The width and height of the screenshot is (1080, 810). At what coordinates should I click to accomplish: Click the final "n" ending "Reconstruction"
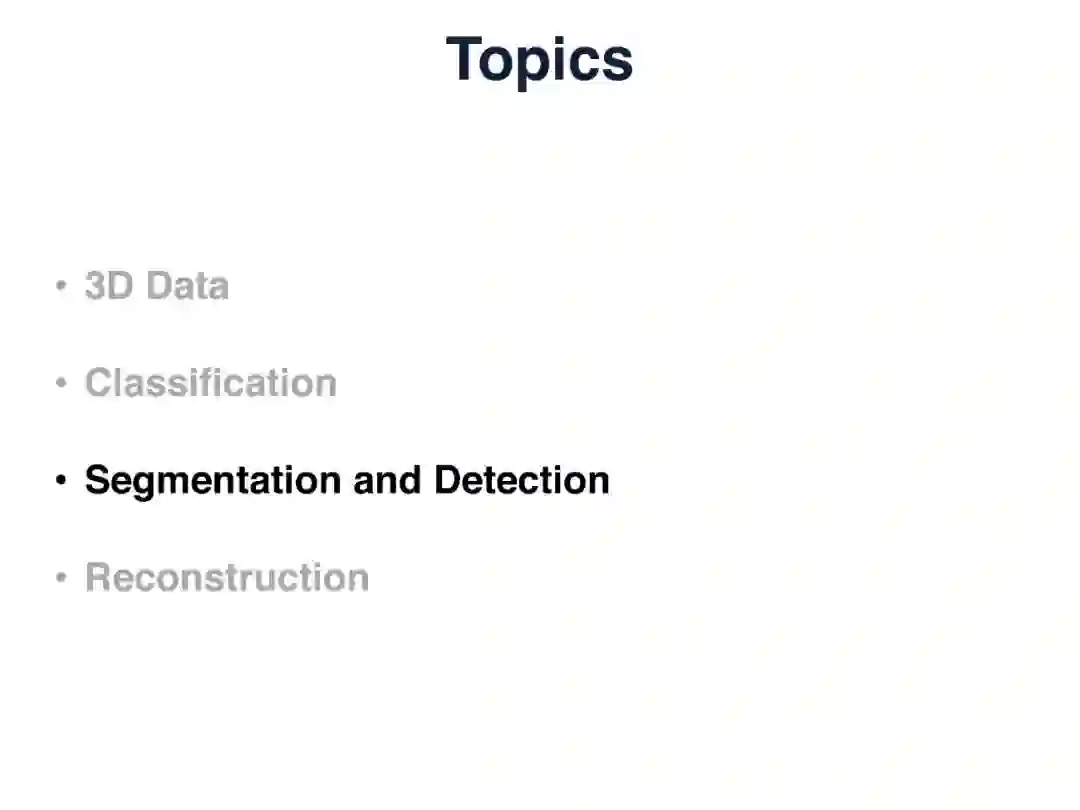click(358, 580)
